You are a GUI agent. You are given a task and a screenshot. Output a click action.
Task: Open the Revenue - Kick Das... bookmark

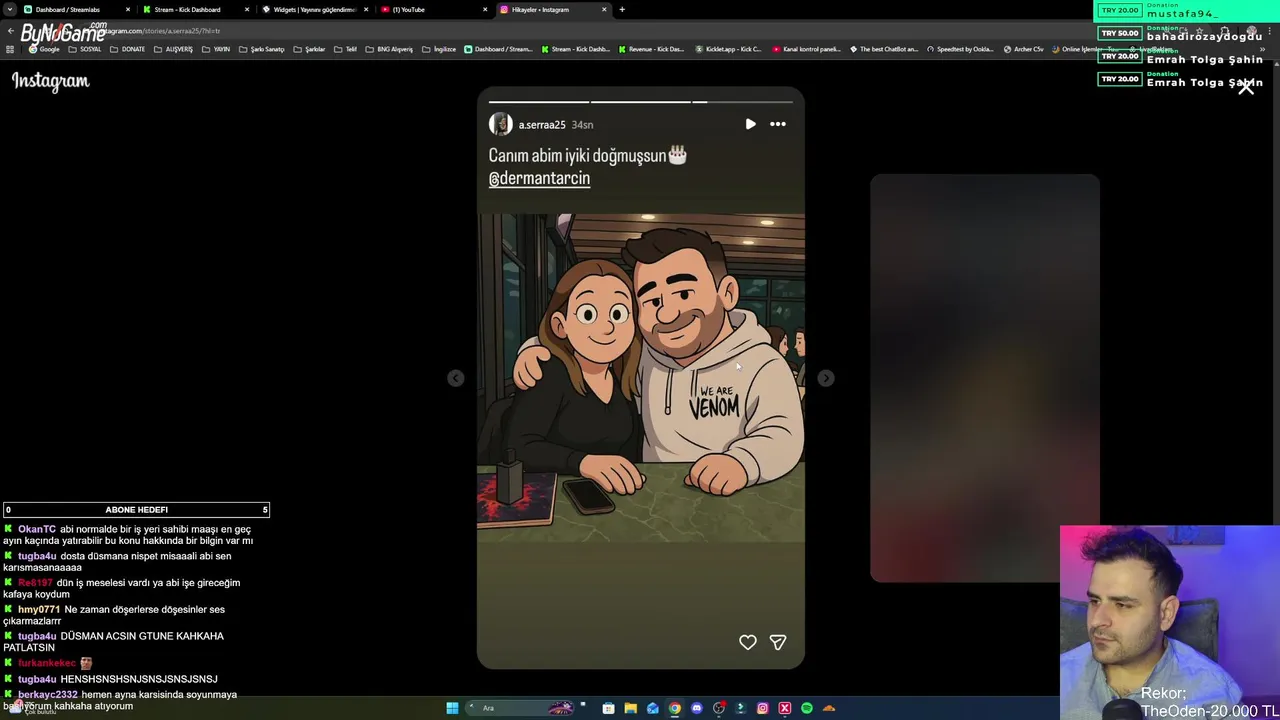[x=652, y=49]
